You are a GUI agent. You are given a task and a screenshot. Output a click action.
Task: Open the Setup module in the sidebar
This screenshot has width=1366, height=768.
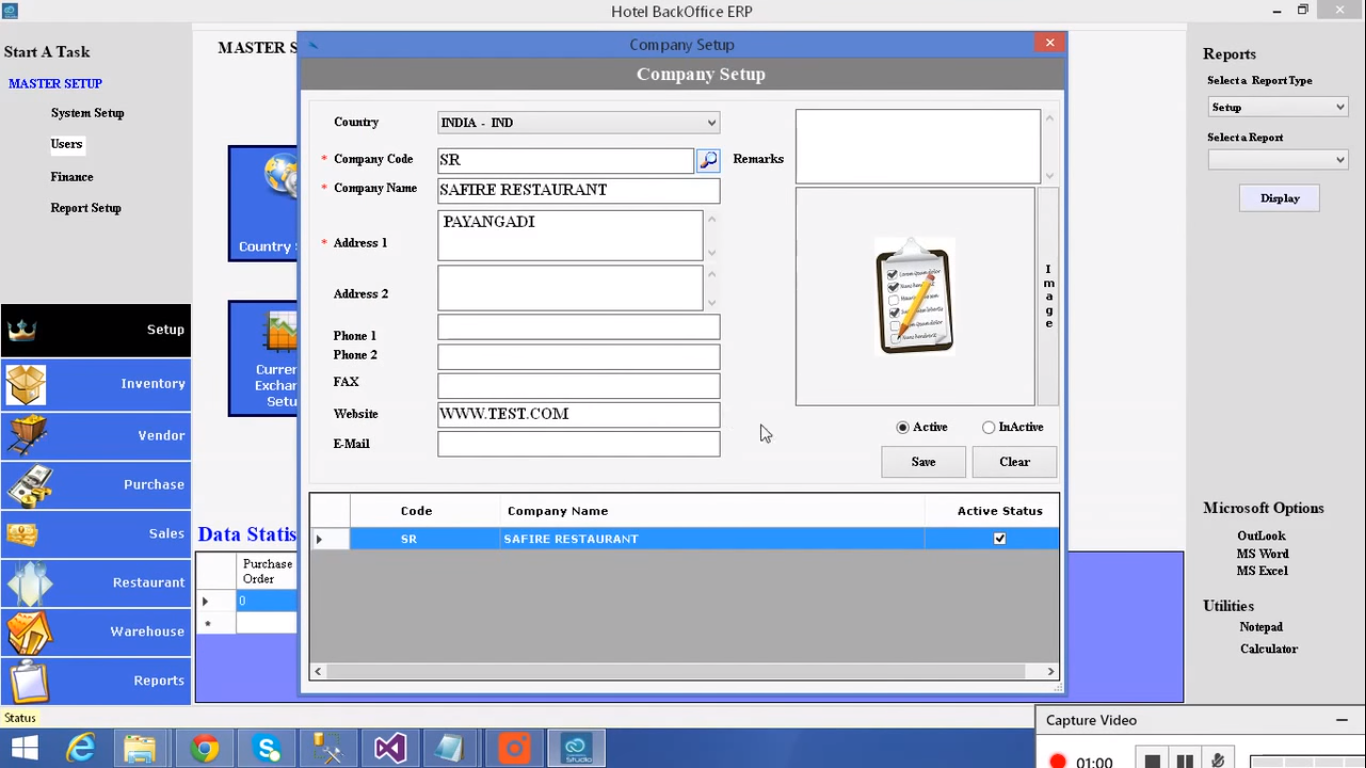coord(96,330)
